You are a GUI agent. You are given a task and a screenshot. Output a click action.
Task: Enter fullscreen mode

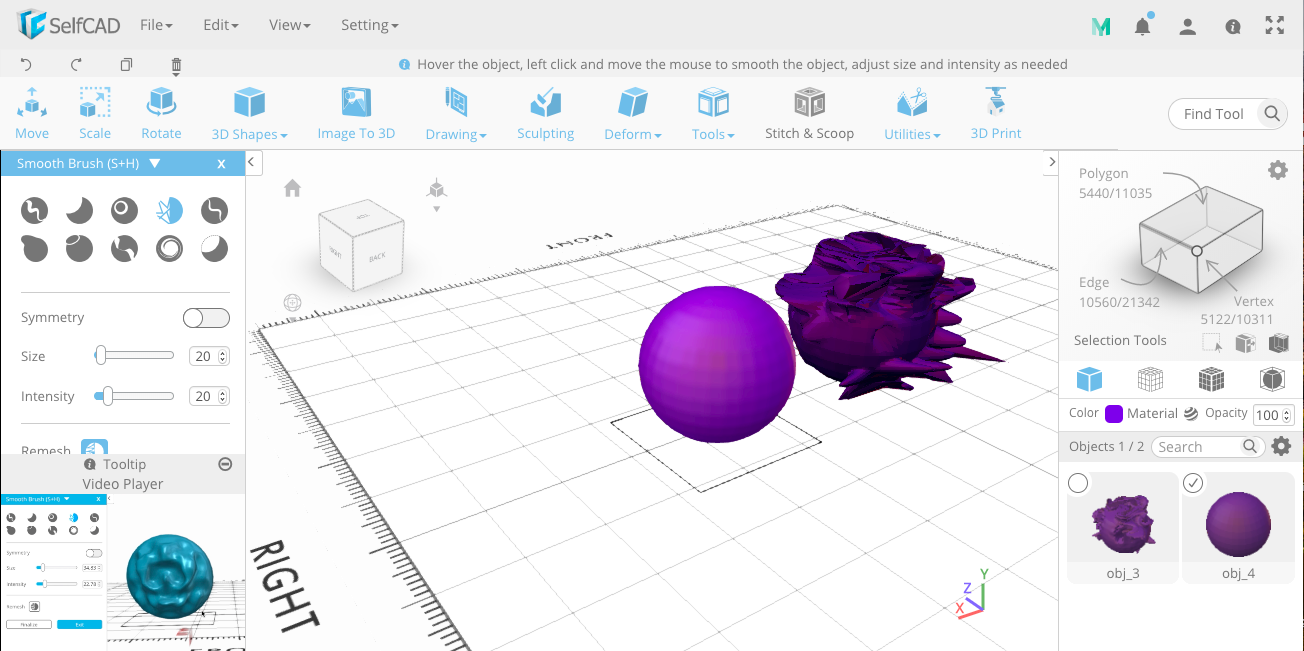point(1275,26)
